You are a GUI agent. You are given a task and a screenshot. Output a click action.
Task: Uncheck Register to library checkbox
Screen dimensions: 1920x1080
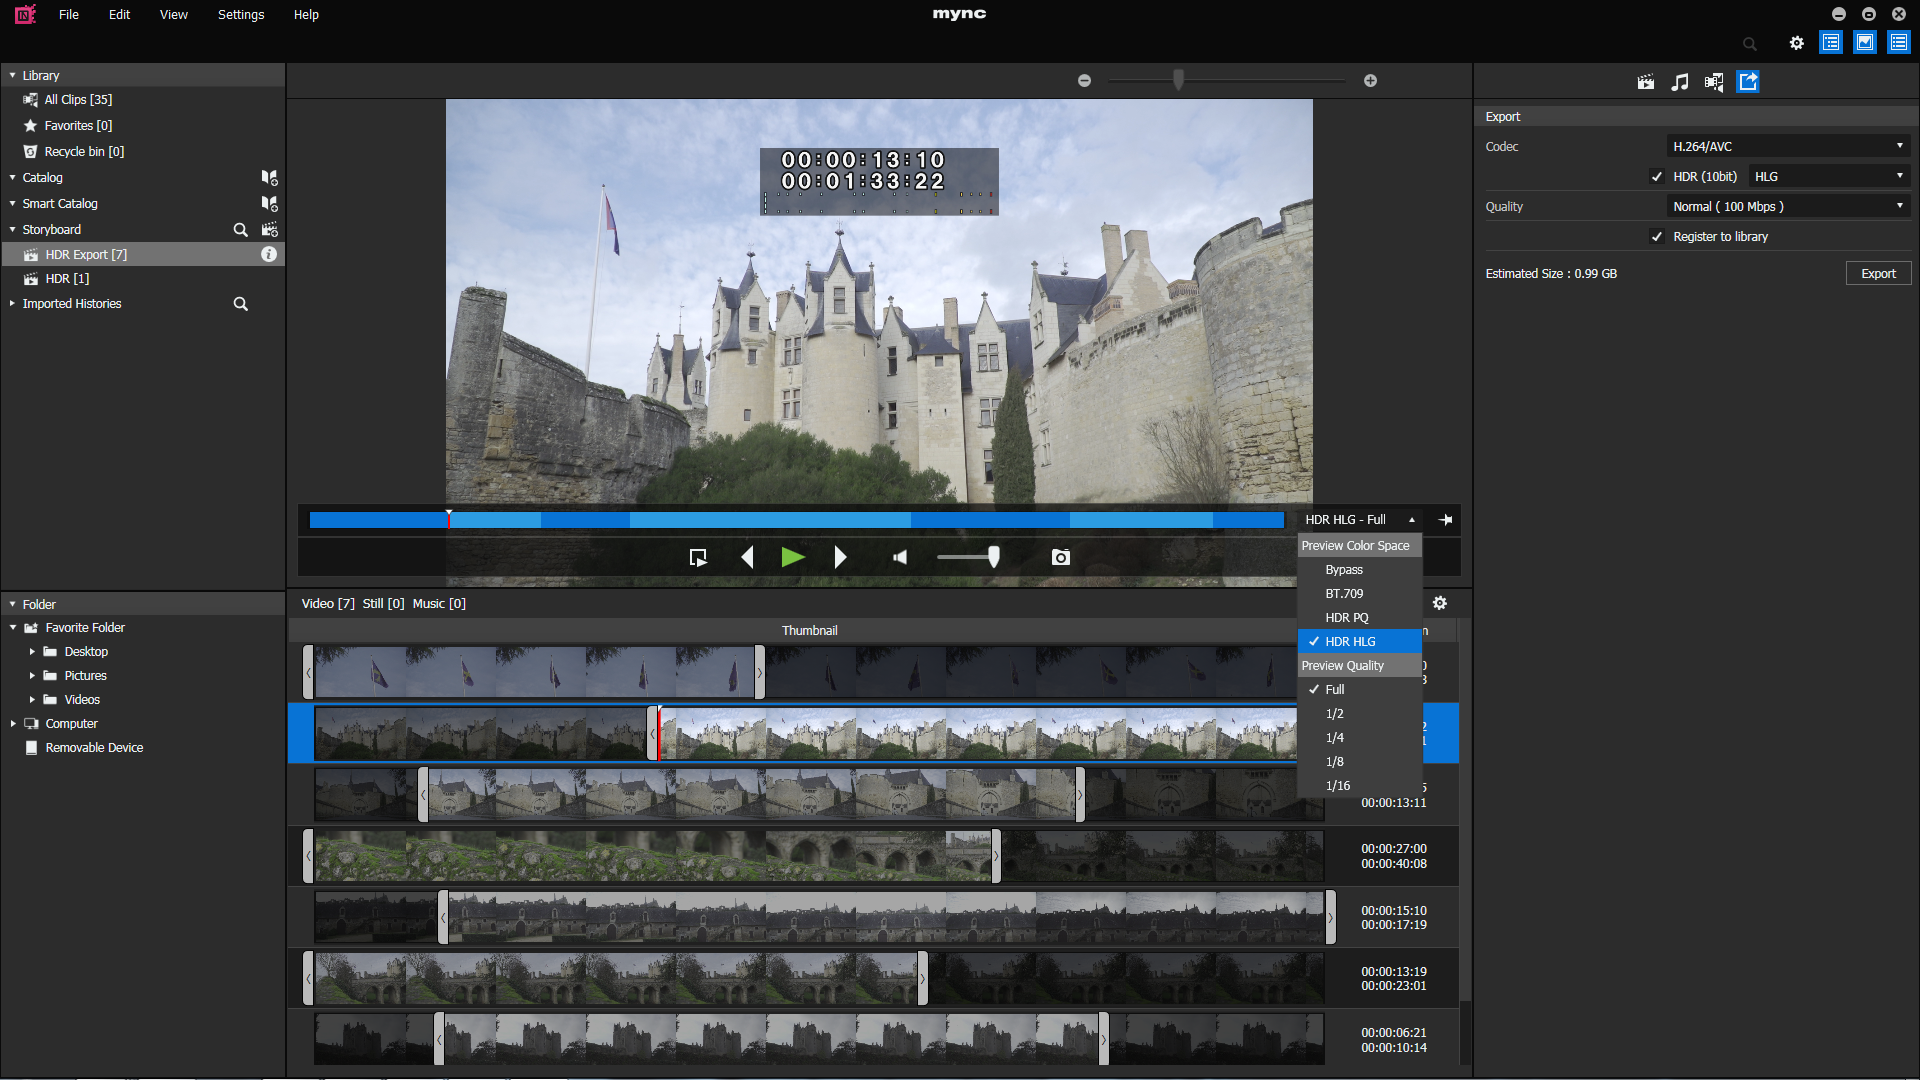pyautogui.click(x=1657, y=237)
